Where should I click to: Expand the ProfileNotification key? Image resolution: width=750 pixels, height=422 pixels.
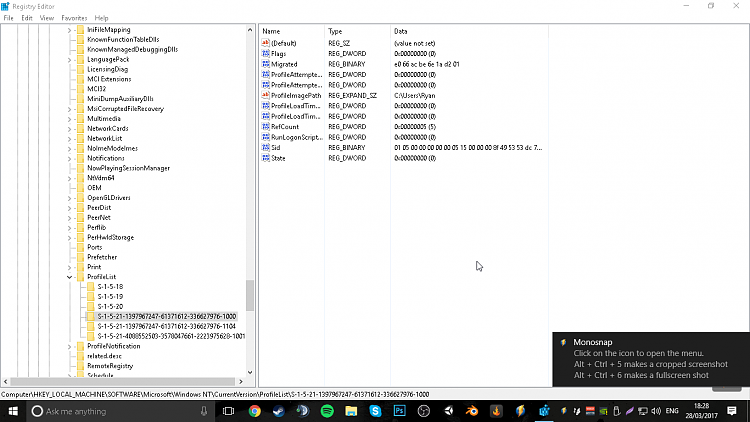click(x=69, y=346)
